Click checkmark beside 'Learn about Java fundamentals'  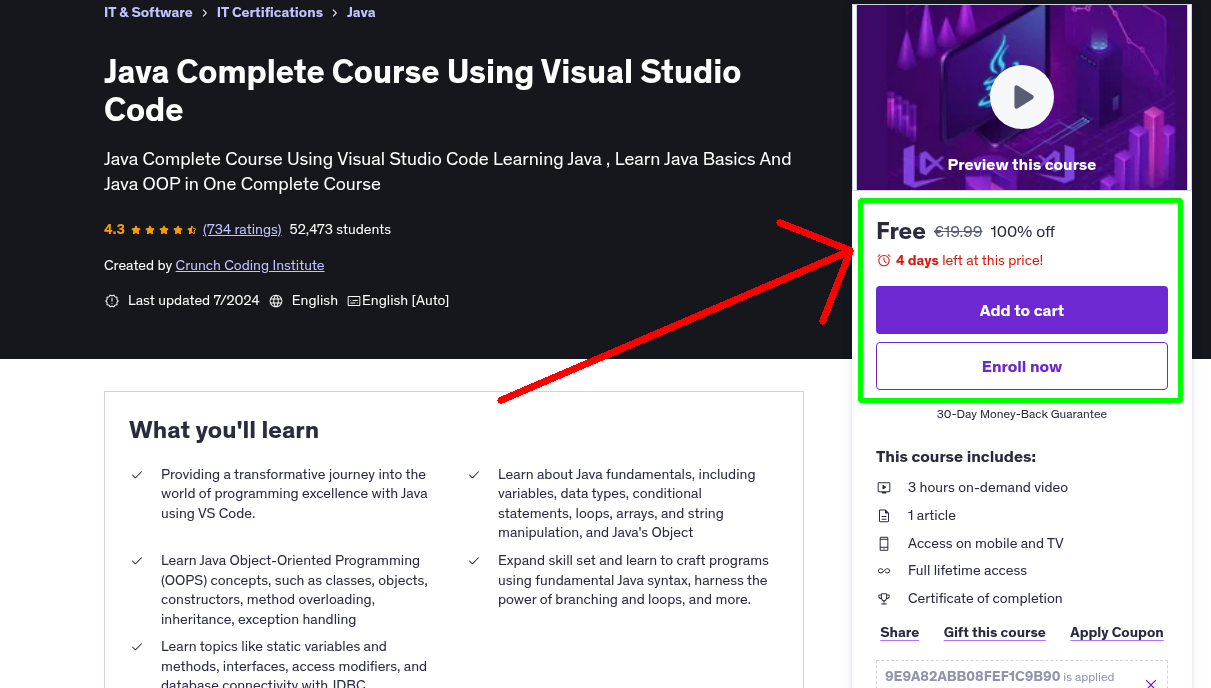tap(474, 475)
